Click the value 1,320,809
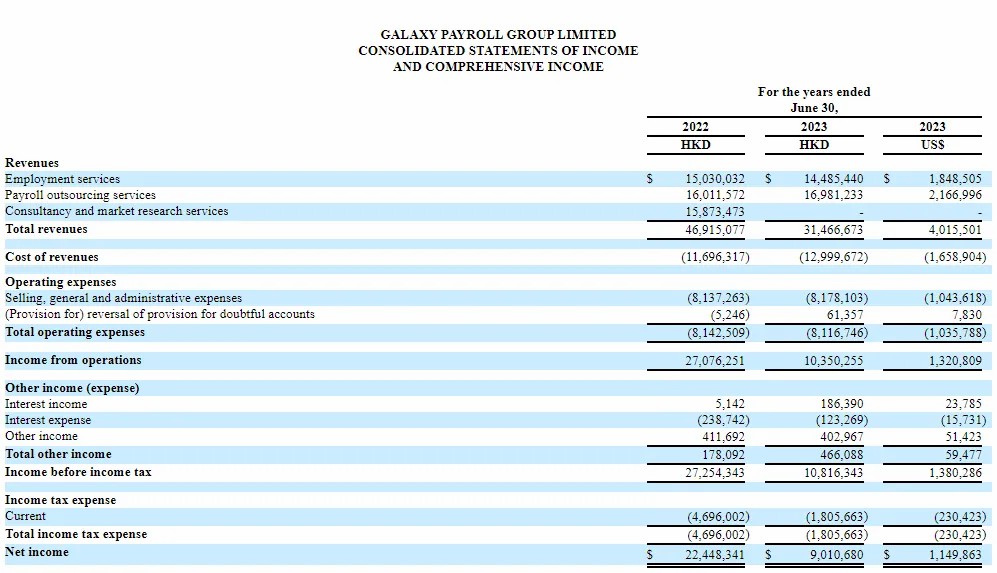This screenshot has width=997, height=573. click(955, 361)
